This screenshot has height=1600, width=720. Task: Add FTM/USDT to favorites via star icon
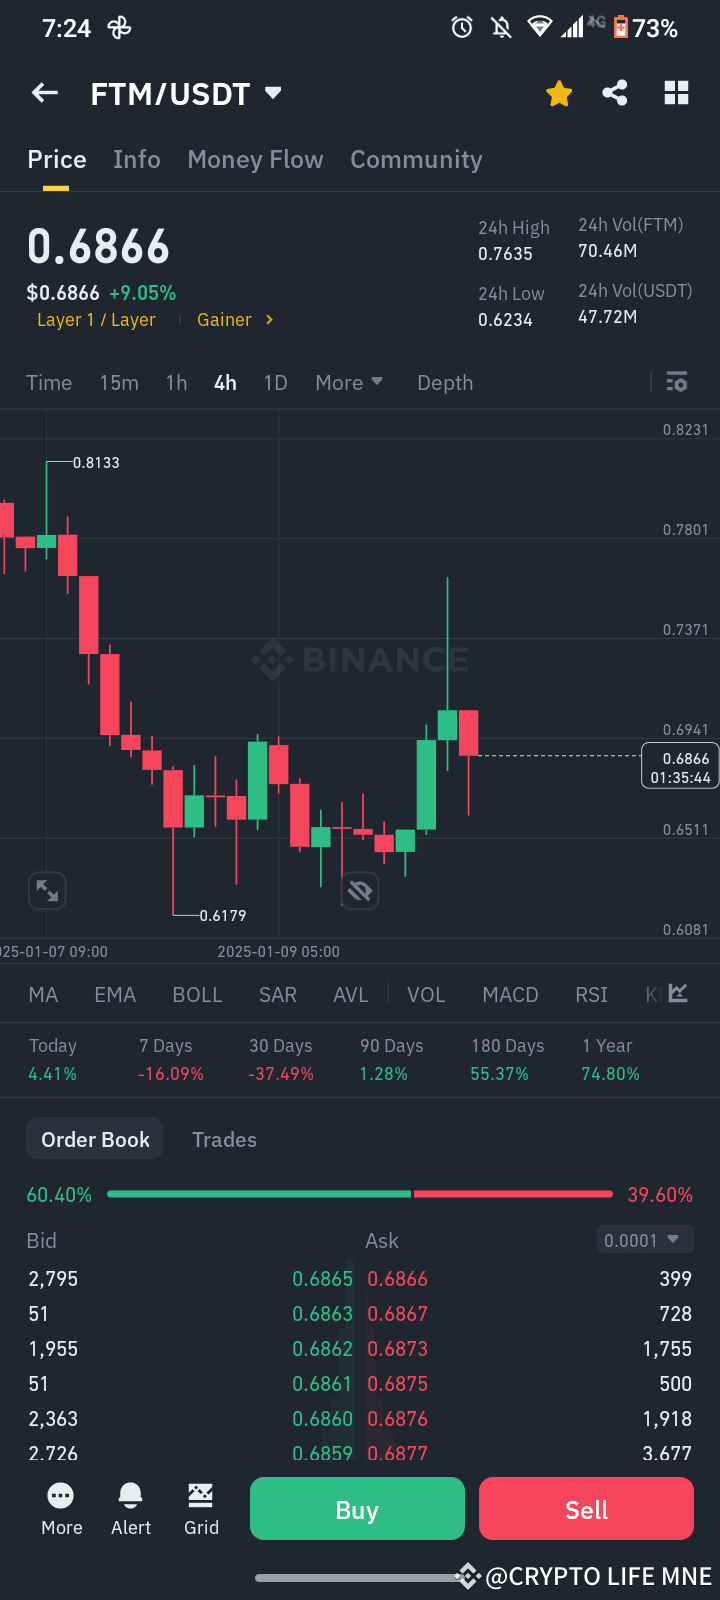559,92
